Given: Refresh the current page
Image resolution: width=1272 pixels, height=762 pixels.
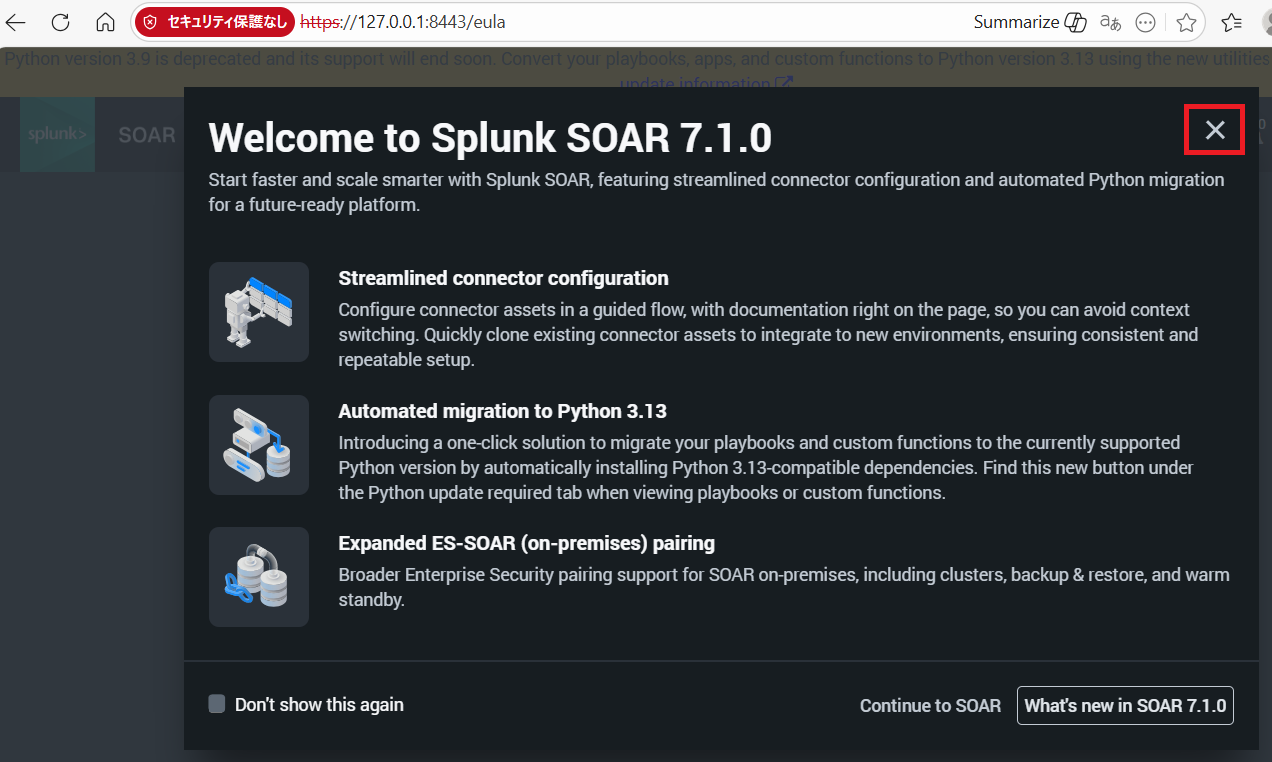Looking at the screenshot, I should 60,22.
